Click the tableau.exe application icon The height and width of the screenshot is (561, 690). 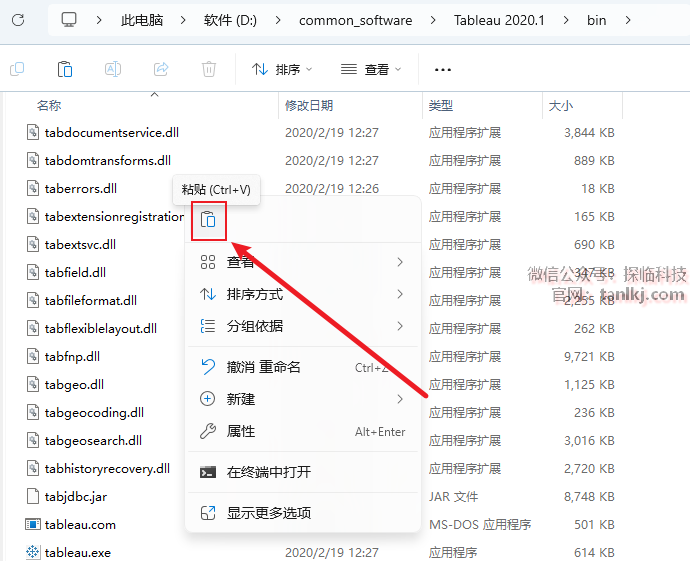pos(33,553)
